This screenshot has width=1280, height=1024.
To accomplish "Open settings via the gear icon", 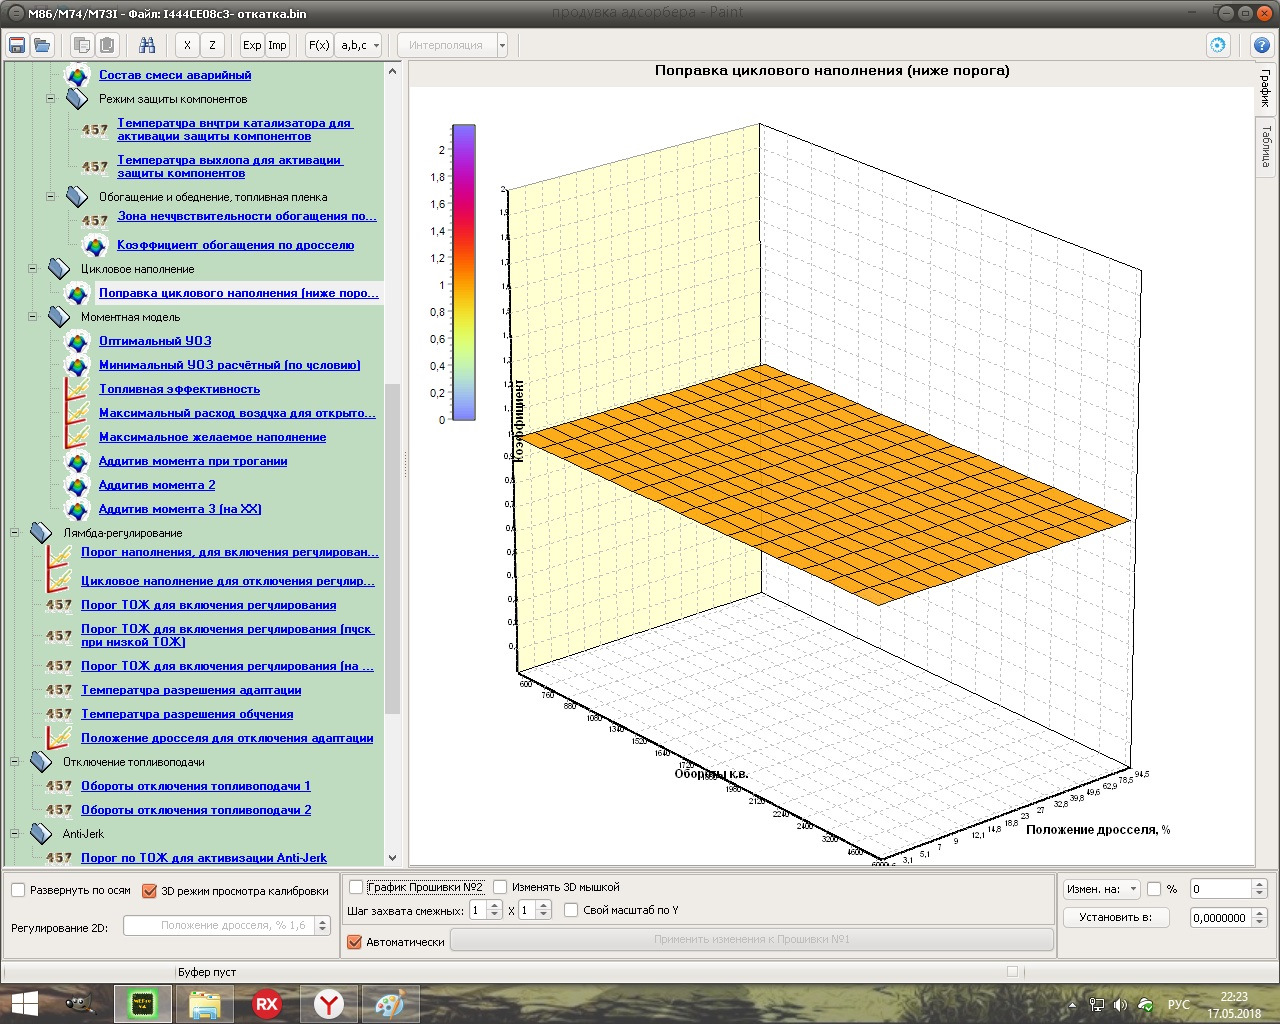I will (1217, 45).
